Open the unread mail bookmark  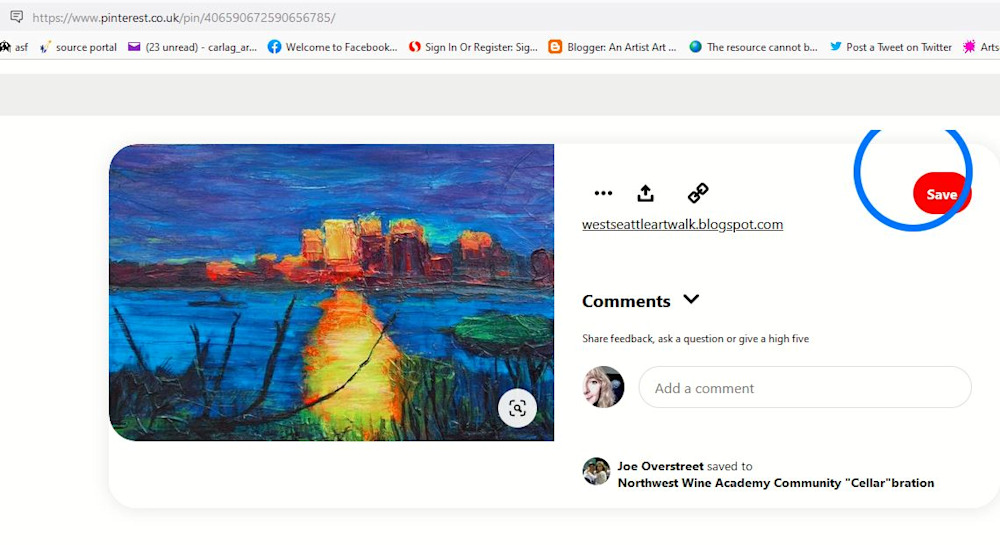pos(192,47)
